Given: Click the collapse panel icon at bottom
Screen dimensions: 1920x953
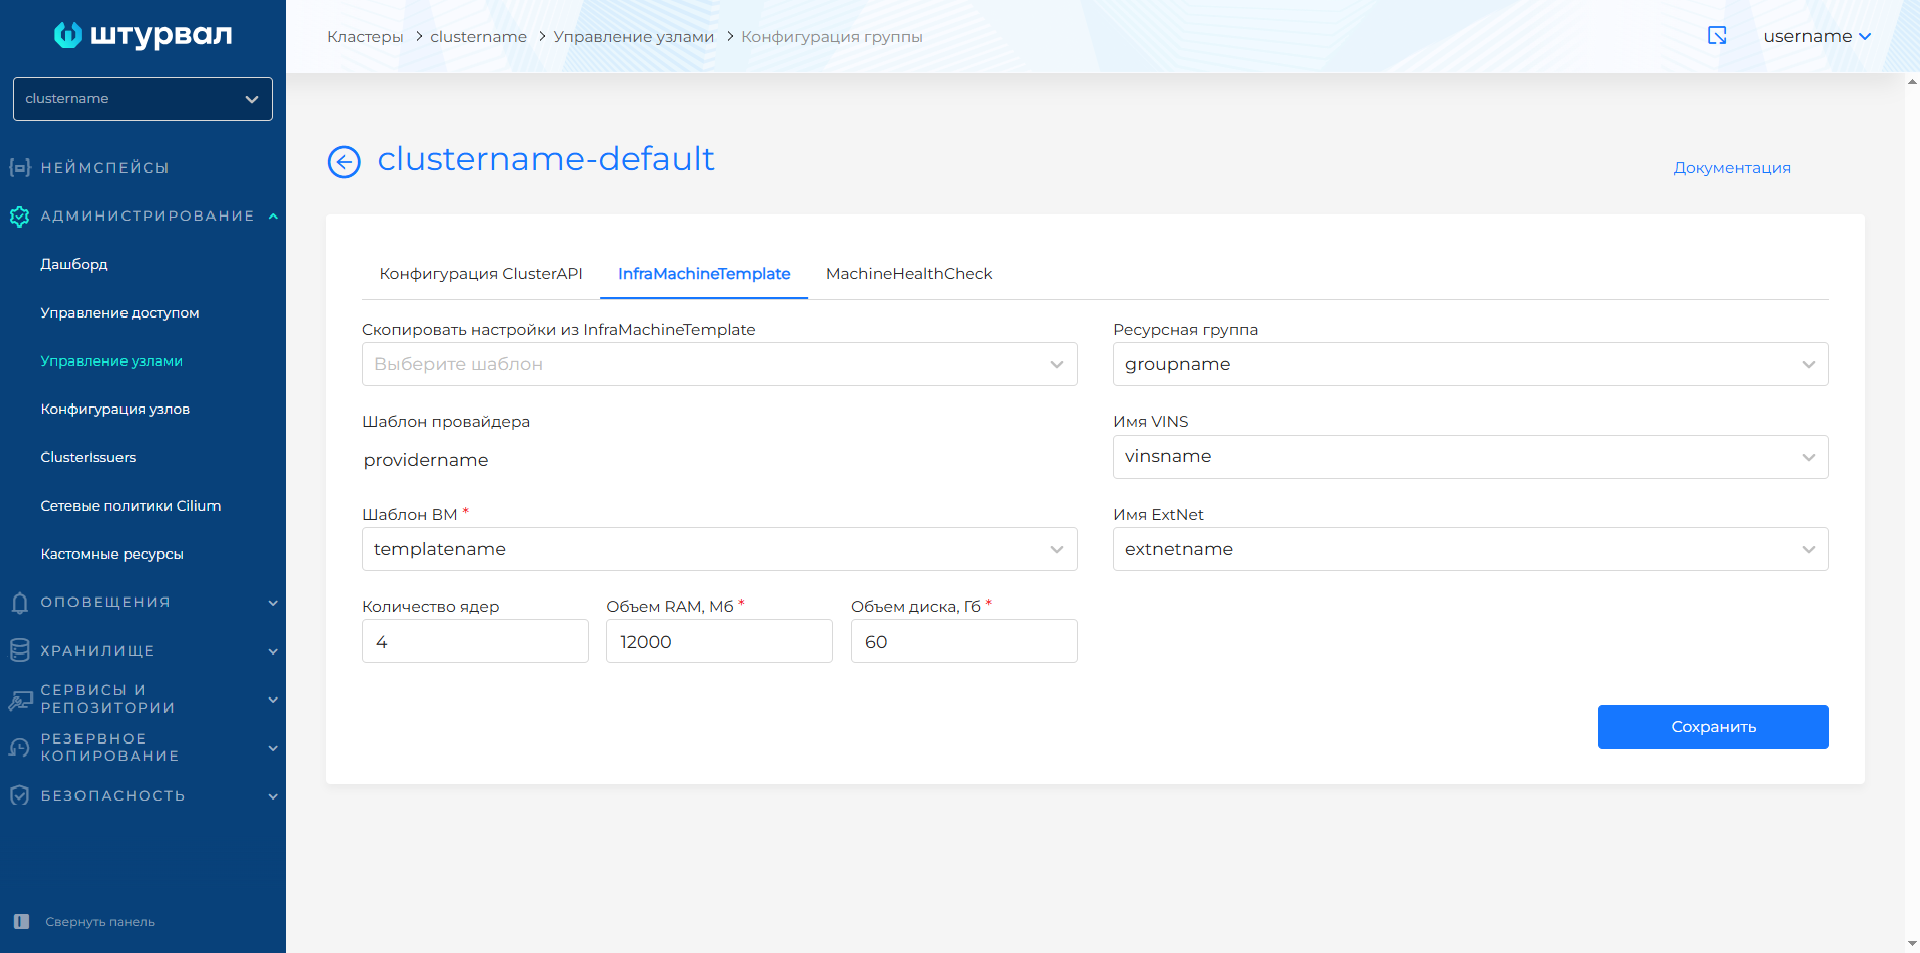Looking at the screenshot, I should tap(21, 922).
